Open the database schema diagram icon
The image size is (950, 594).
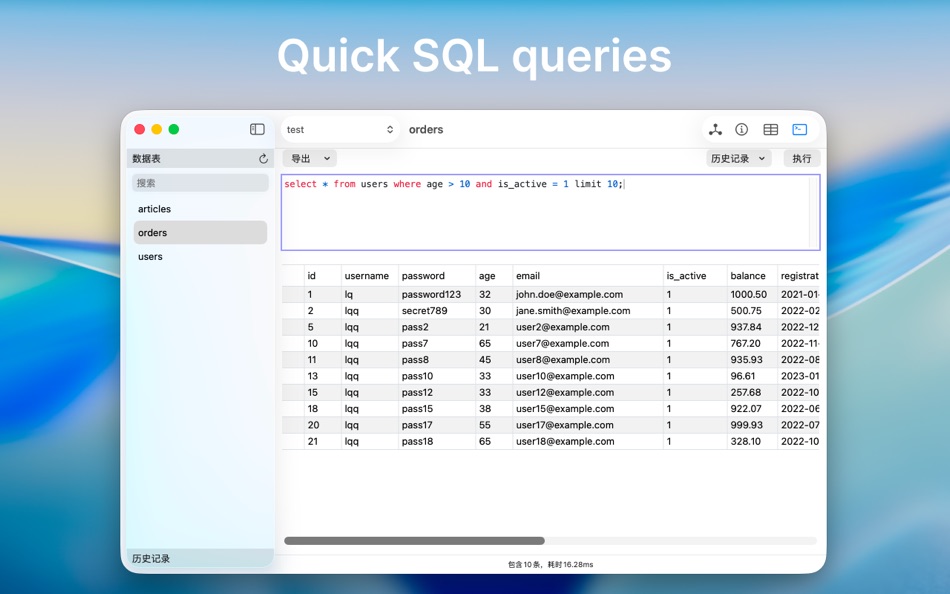click(714, 129)
